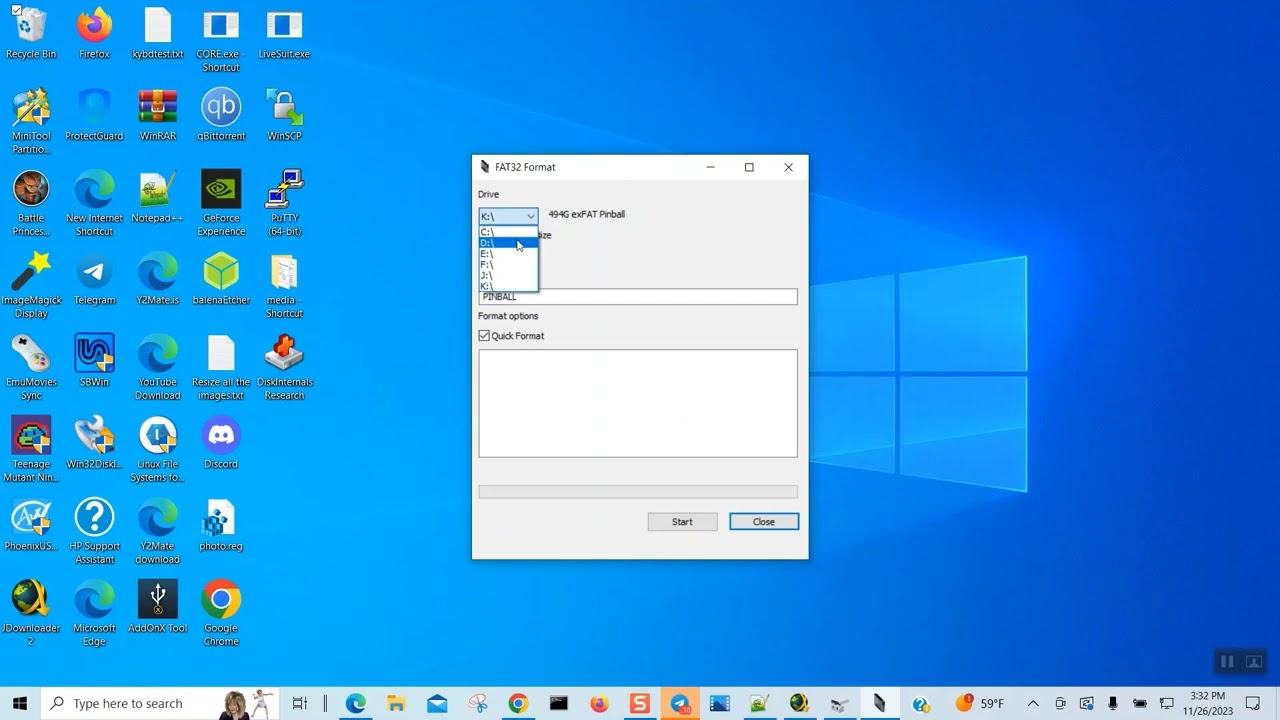This screenshot has width=1280, height=720.
Task: Click the PINBALL volume label field
Action: click(x=638, y=297)
